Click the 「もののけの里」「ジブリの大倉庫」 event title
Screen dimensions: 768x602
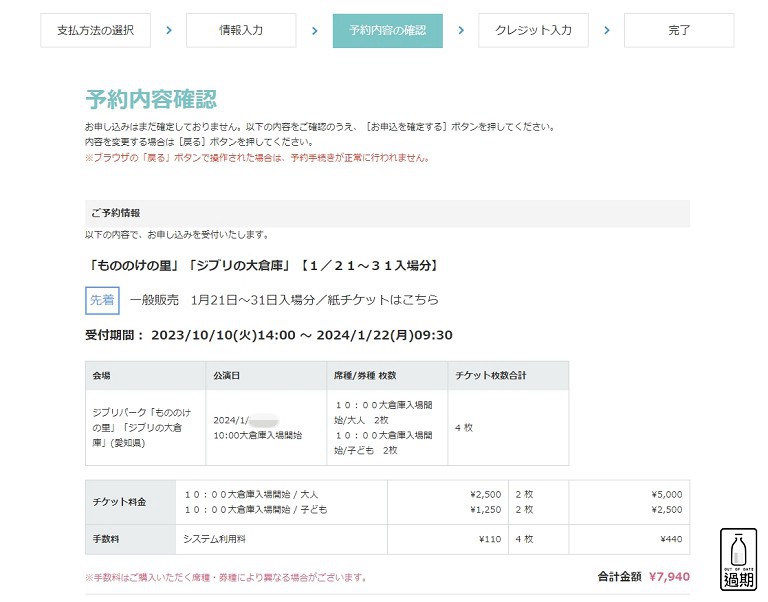263,266
